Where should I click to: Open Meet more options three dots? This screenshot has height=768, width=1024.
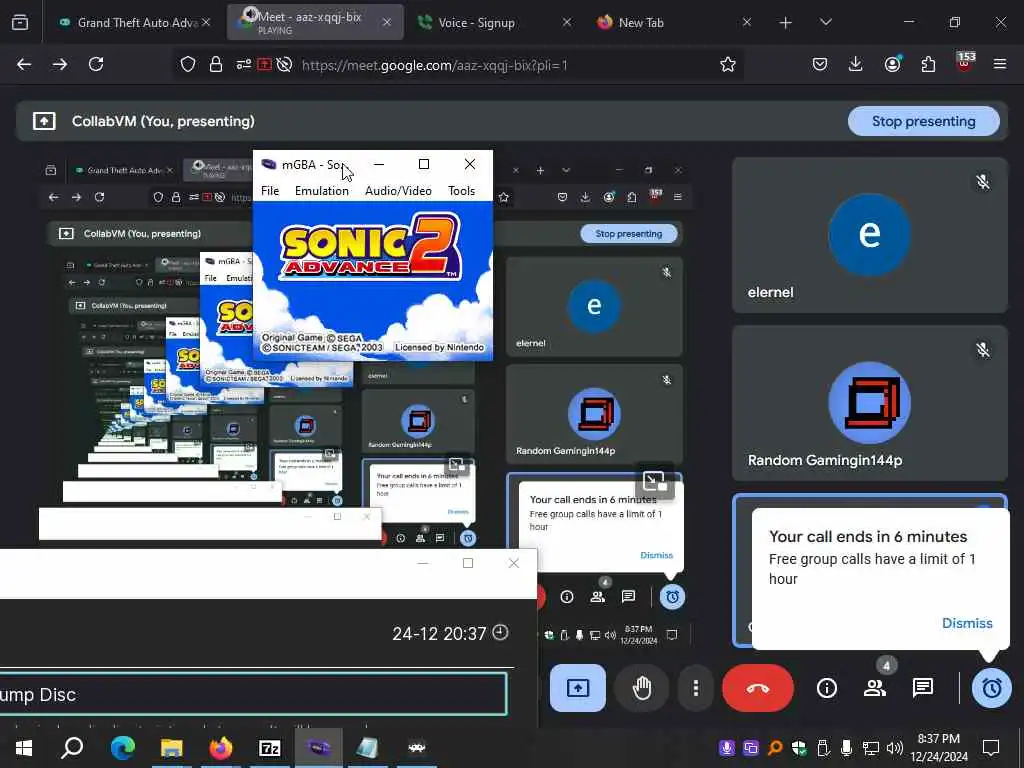click(x=696, y=688)
